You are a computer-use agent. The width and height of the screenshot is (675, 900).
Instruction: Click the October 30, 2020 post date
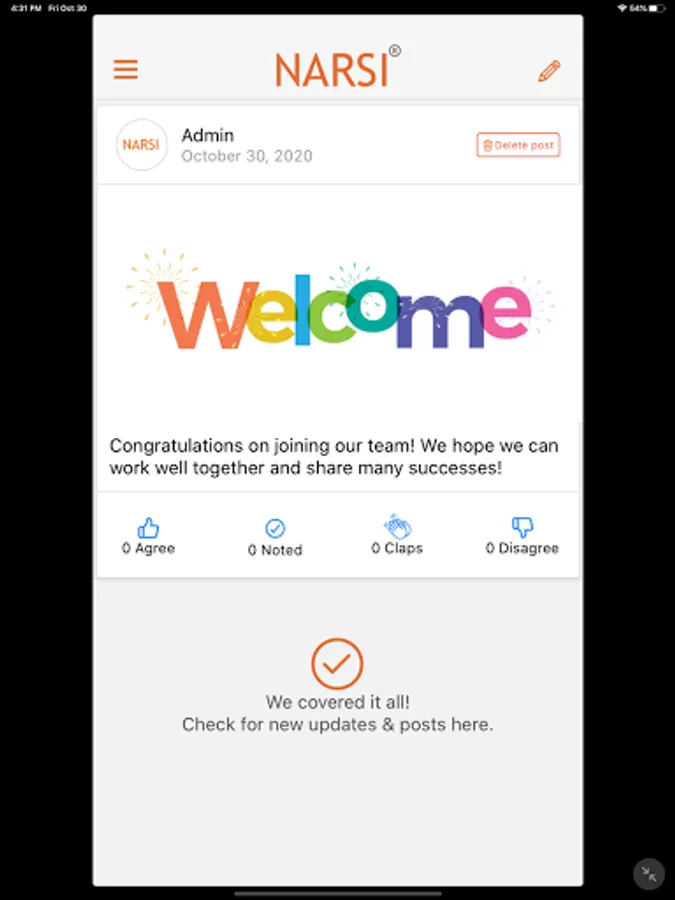pyautogui.click(x=247, y=156)
